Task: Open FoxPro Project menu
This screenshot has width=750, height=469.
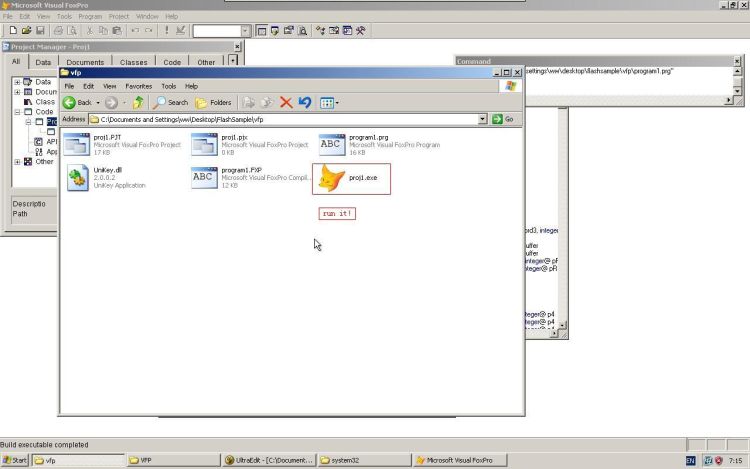Action: tap(119, 16)
